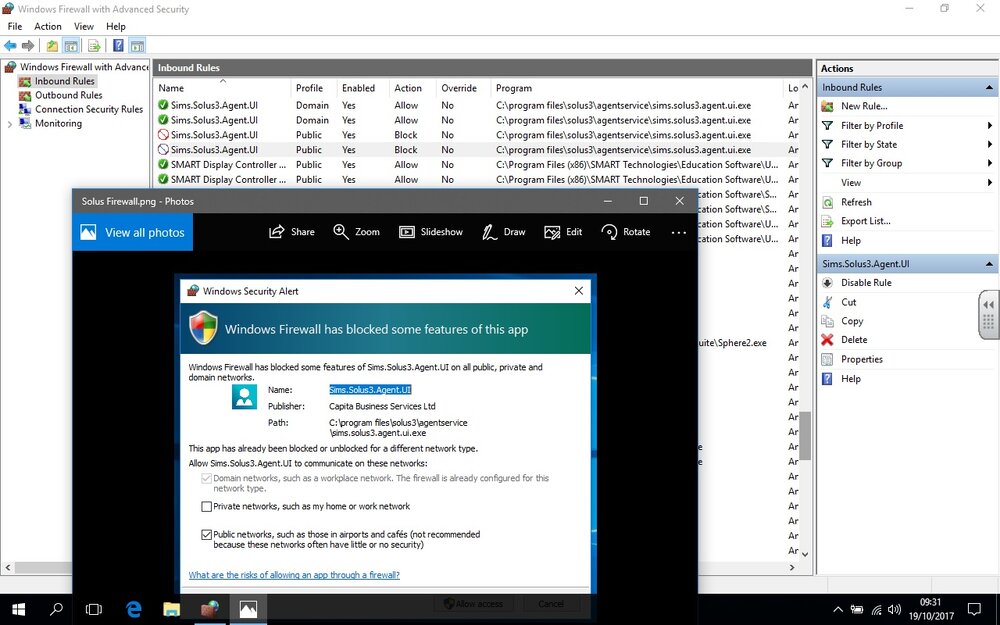Click the Cut action
1000x625 pixels.
[848, 302]
